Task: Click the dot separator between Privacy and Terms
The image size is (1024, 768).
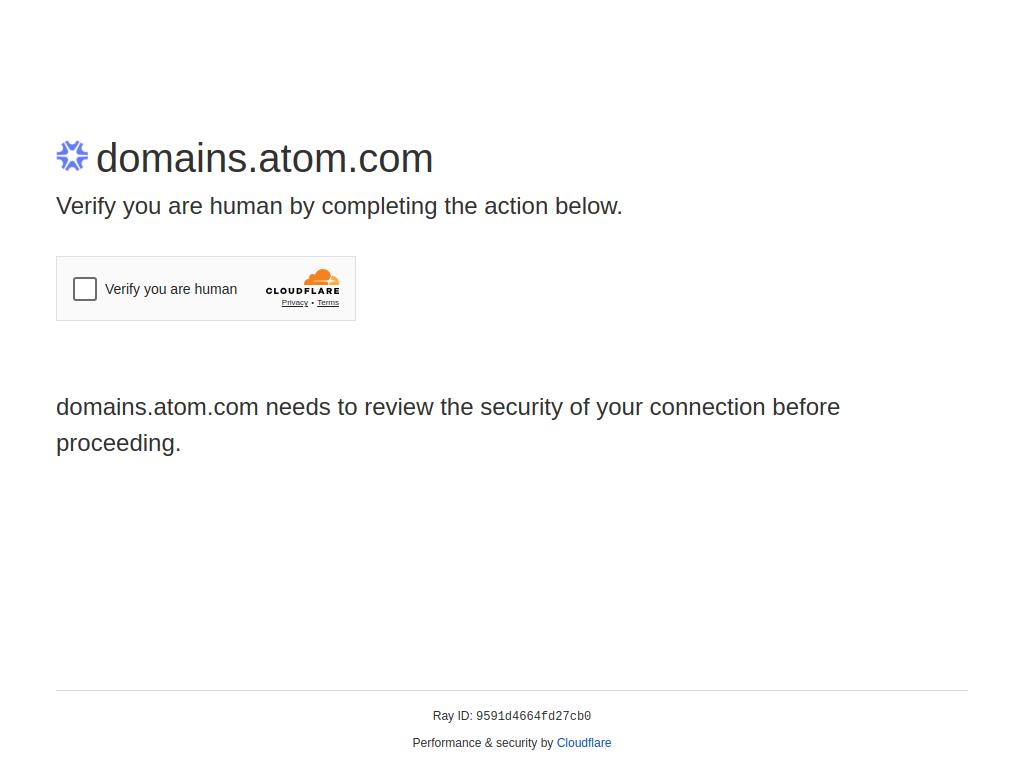Action: (x=313, y=303)
